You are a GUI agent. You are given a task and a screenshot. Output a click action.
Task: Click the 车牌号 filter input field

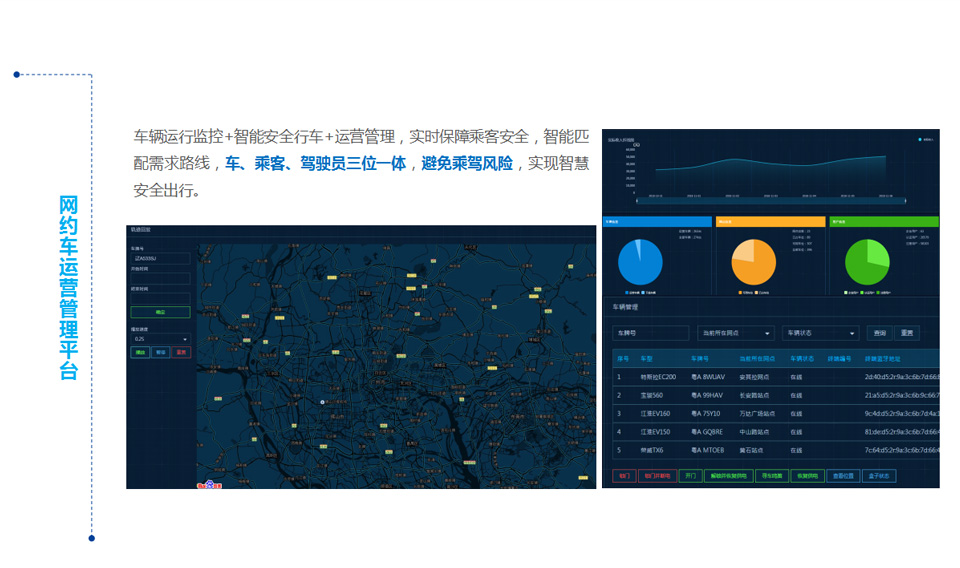[650, 333]
